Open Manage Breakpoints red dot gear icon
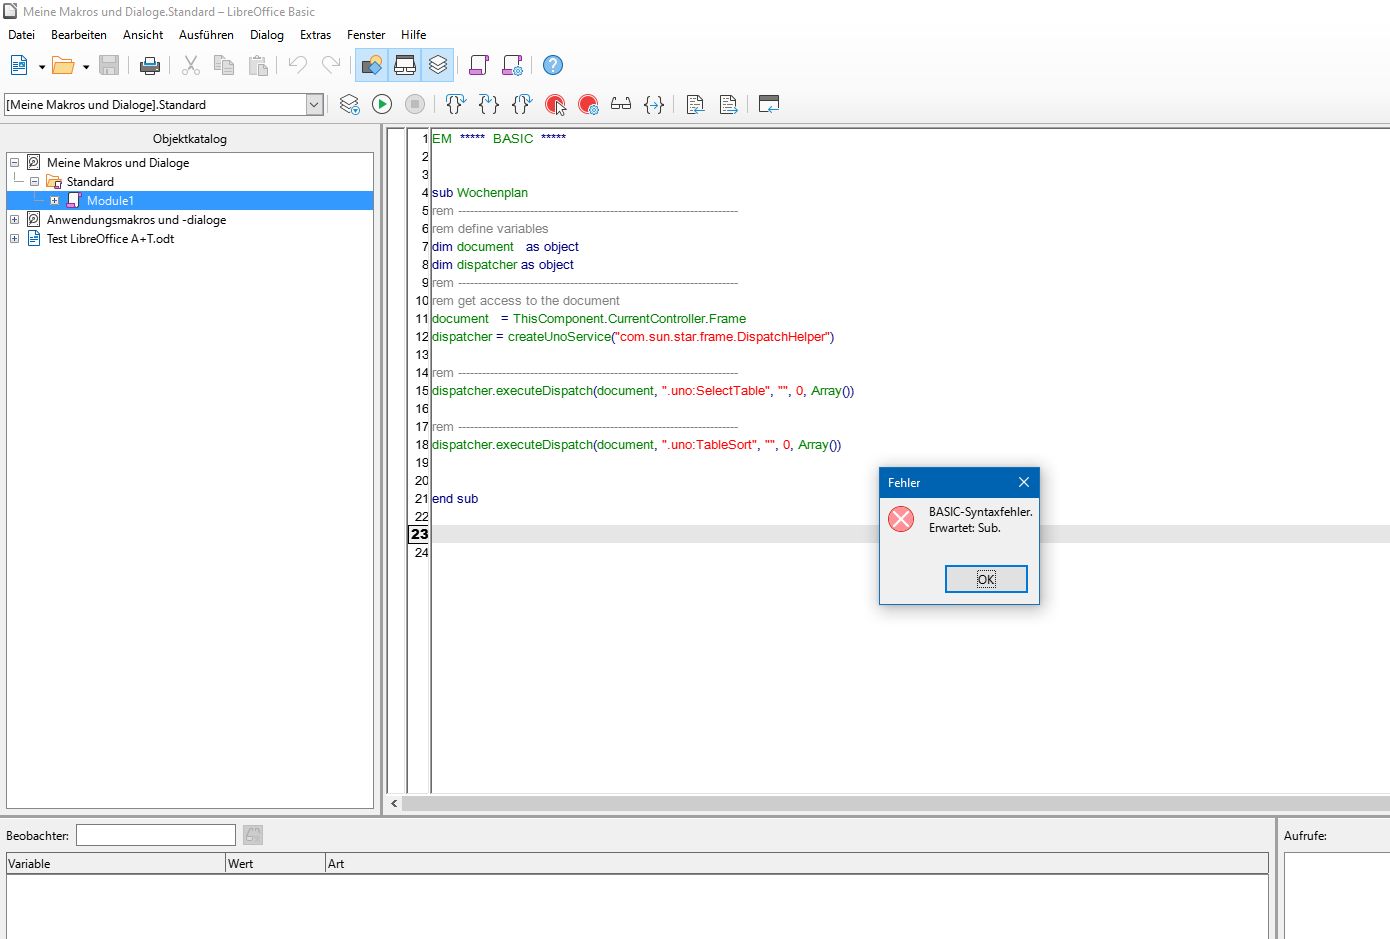The image size is (1390, 939). [x=588, y=104]
